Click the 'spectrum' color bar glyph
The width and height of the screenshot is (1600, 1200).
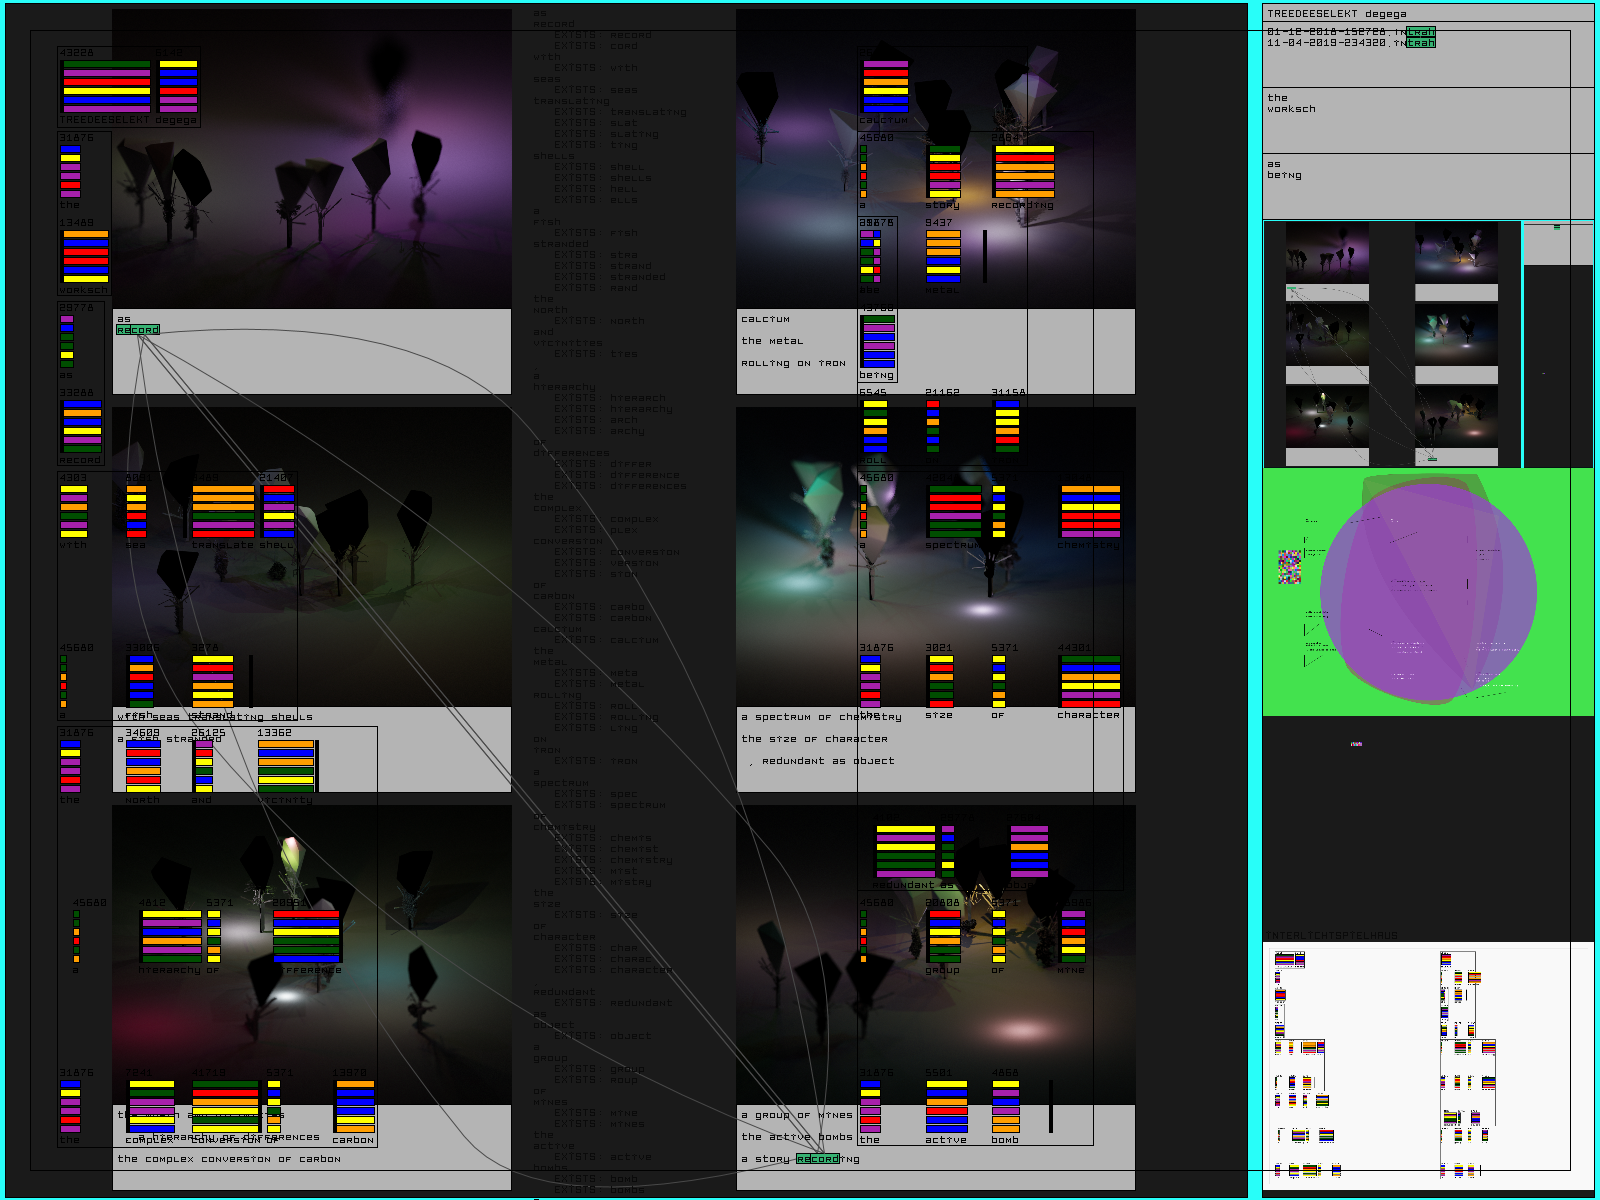click(954, 512)
